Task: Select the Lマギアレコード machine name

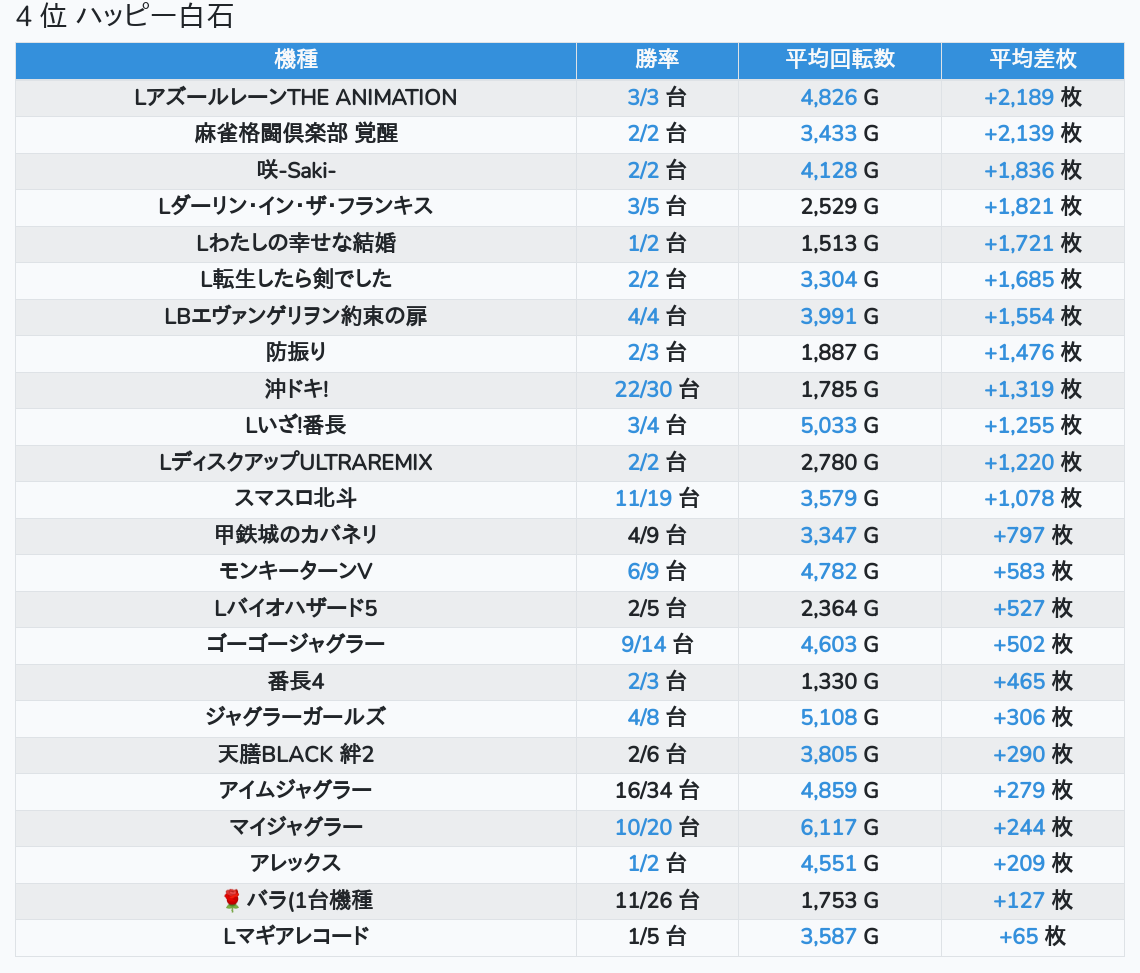Action: point(296,937)
